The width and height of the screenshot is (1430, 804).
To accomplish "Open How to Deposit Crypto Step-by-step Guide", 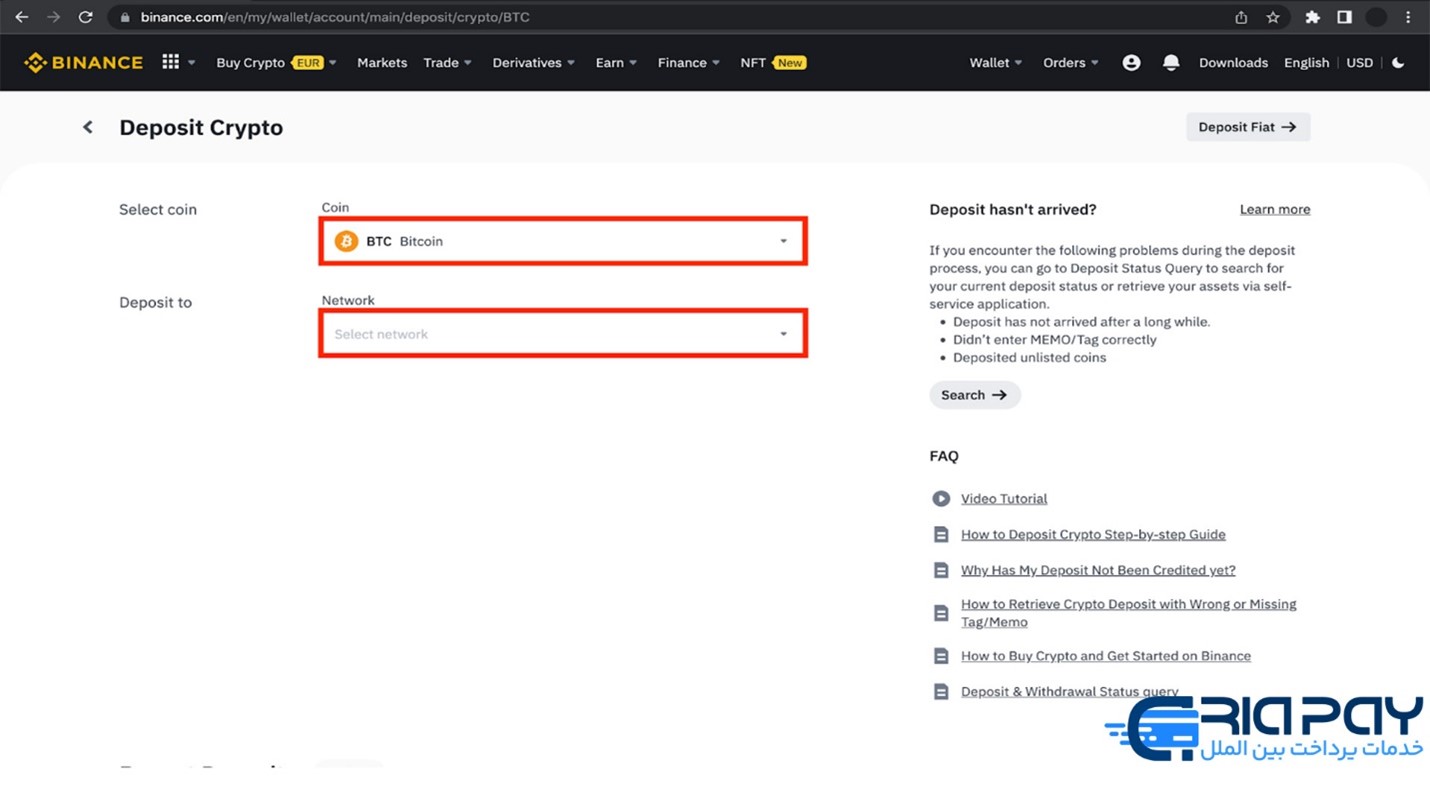I will [1093, 534].
